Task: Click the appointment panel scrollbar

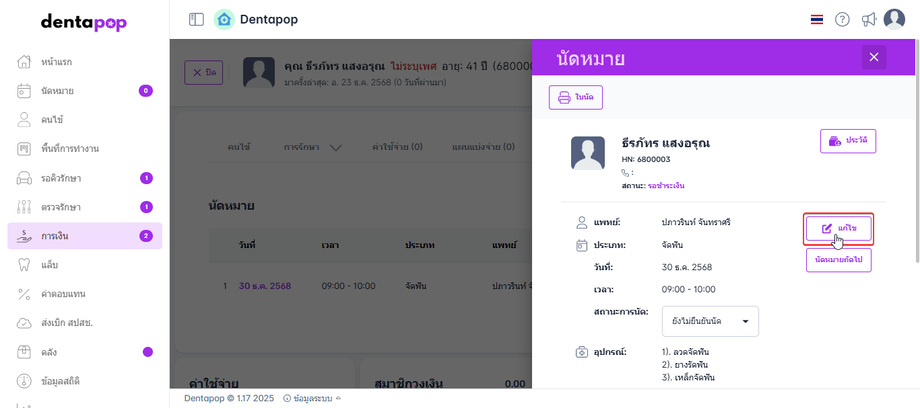Action: pos(917,151)
